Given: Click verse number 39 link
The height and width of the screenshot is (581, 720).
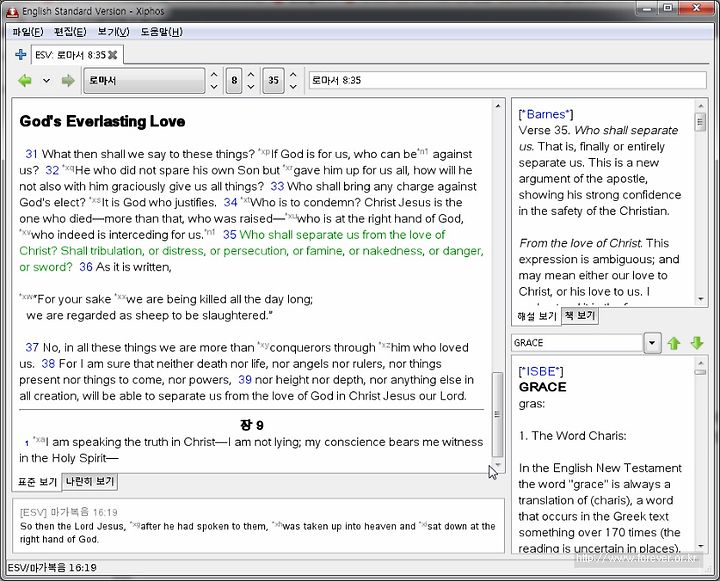Looking at the screenshot, I should coord(245,380).
